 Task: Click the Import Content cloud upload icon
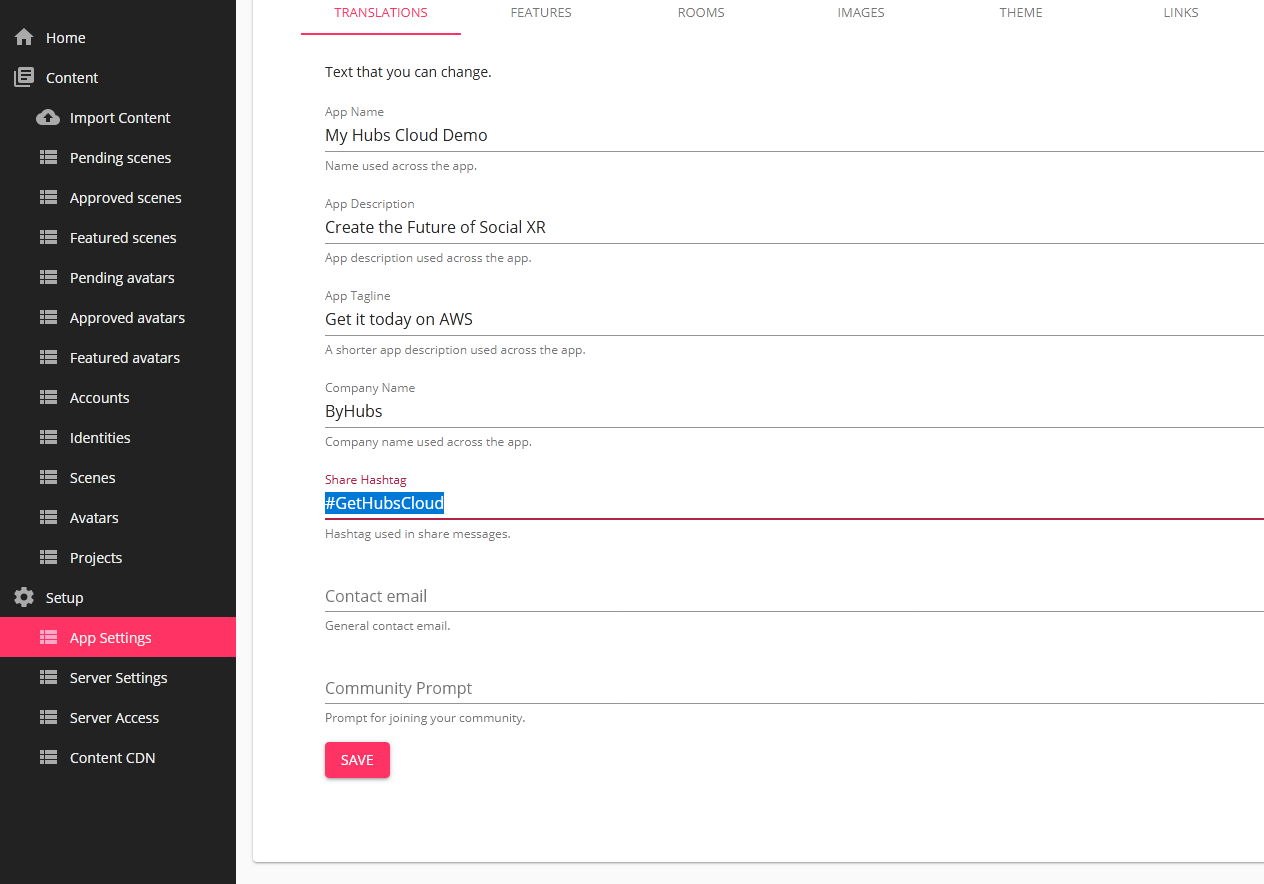coord(48,118)
